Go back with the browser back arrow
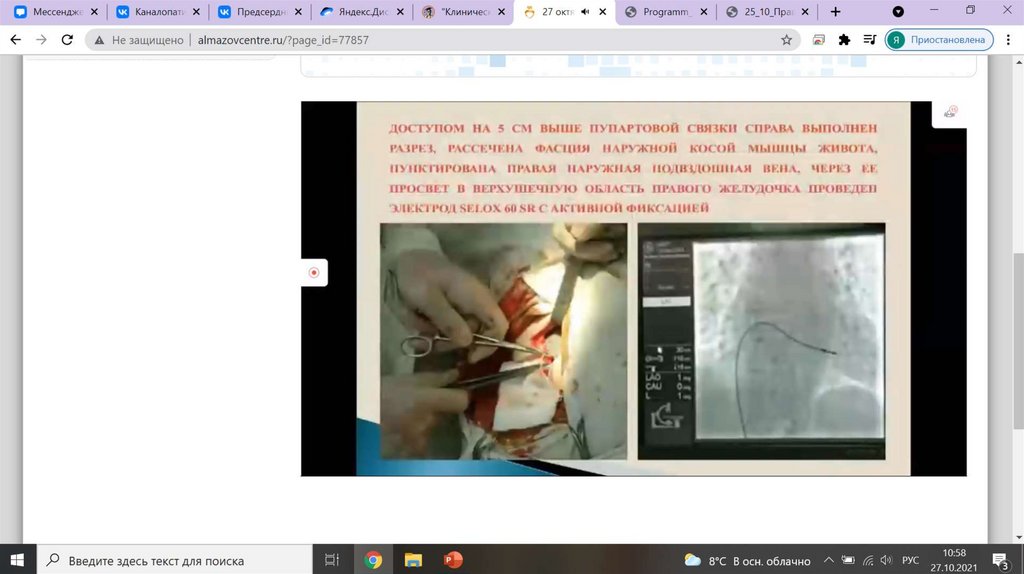 pos(16,40)
